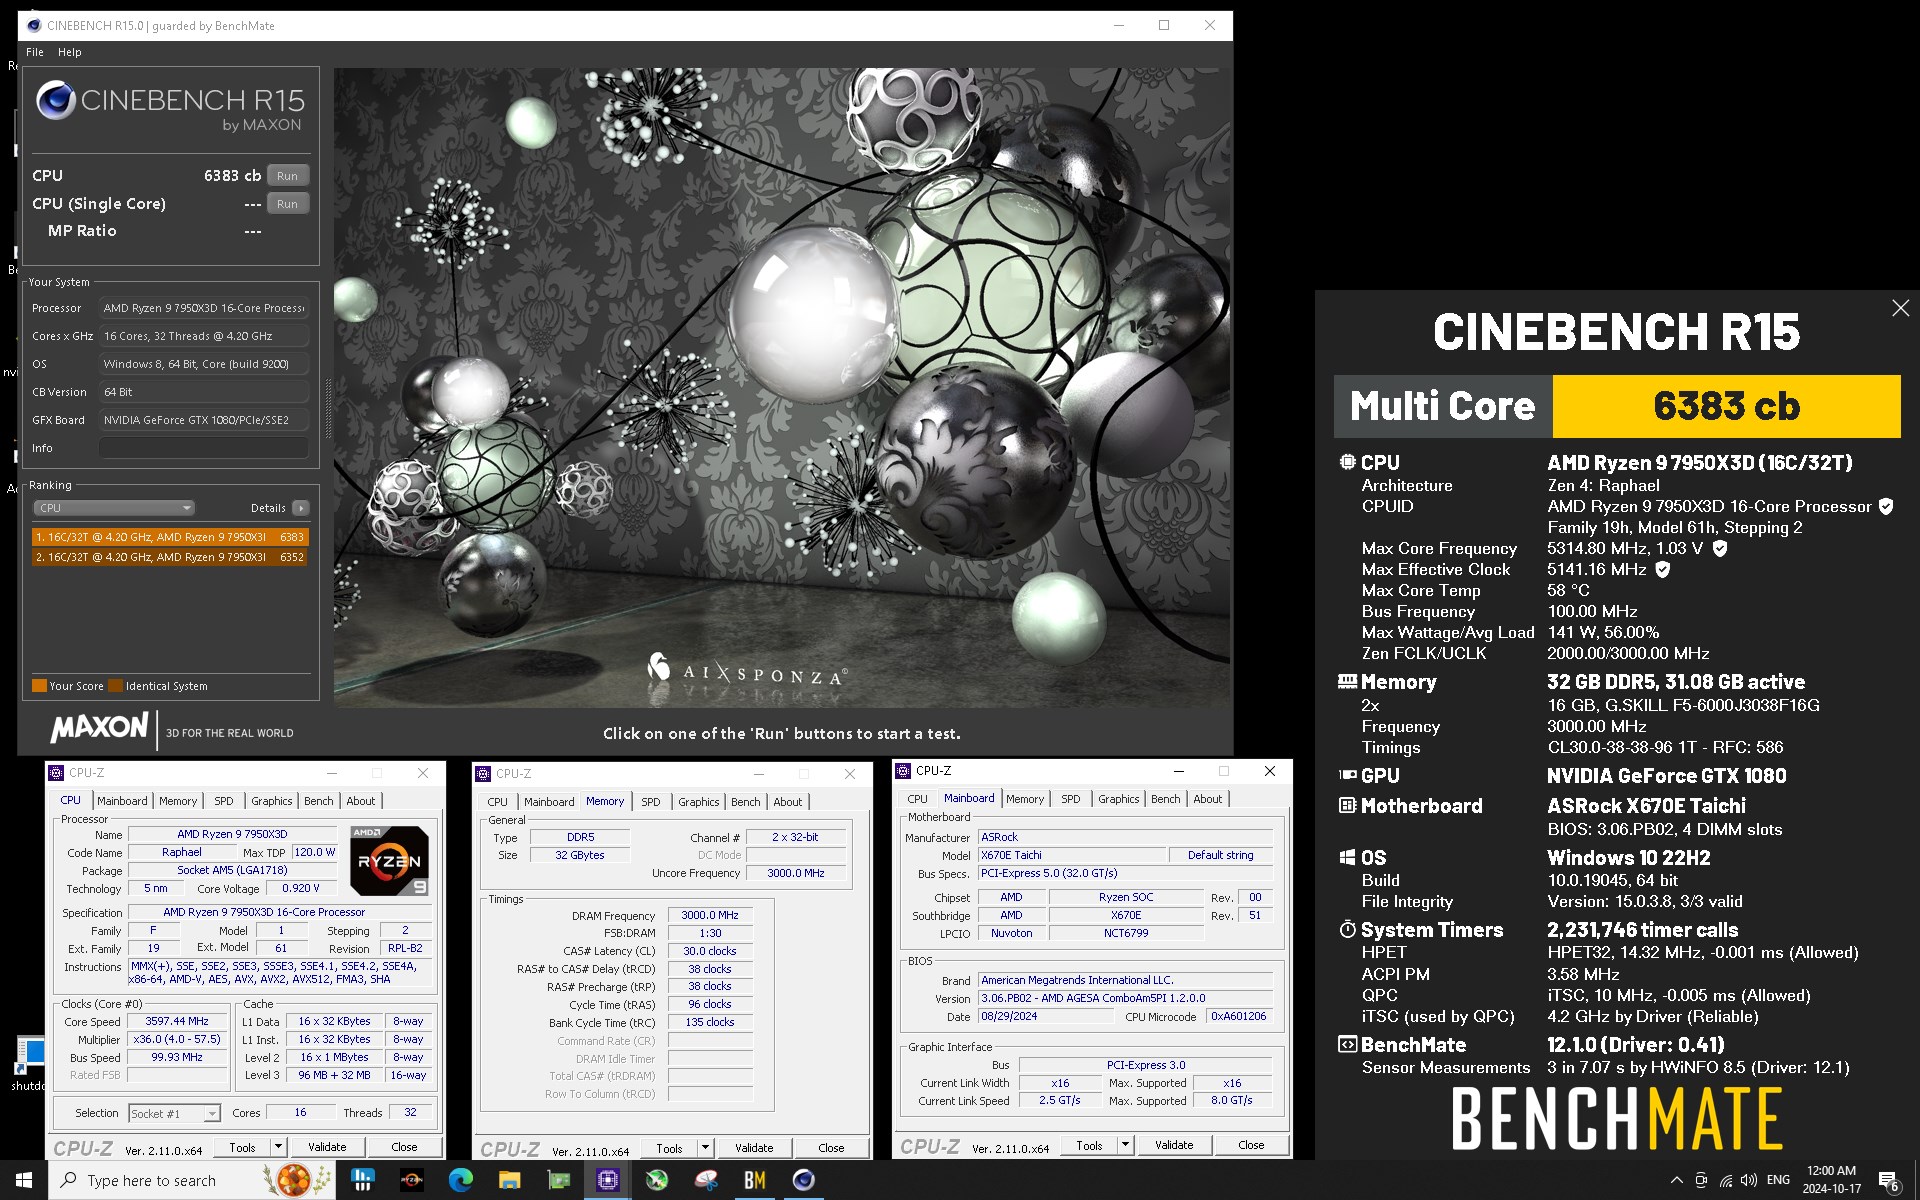This screenshot has width=1920, height=1200.
Task: Open the Start menu
Action: pos(24,1180)
